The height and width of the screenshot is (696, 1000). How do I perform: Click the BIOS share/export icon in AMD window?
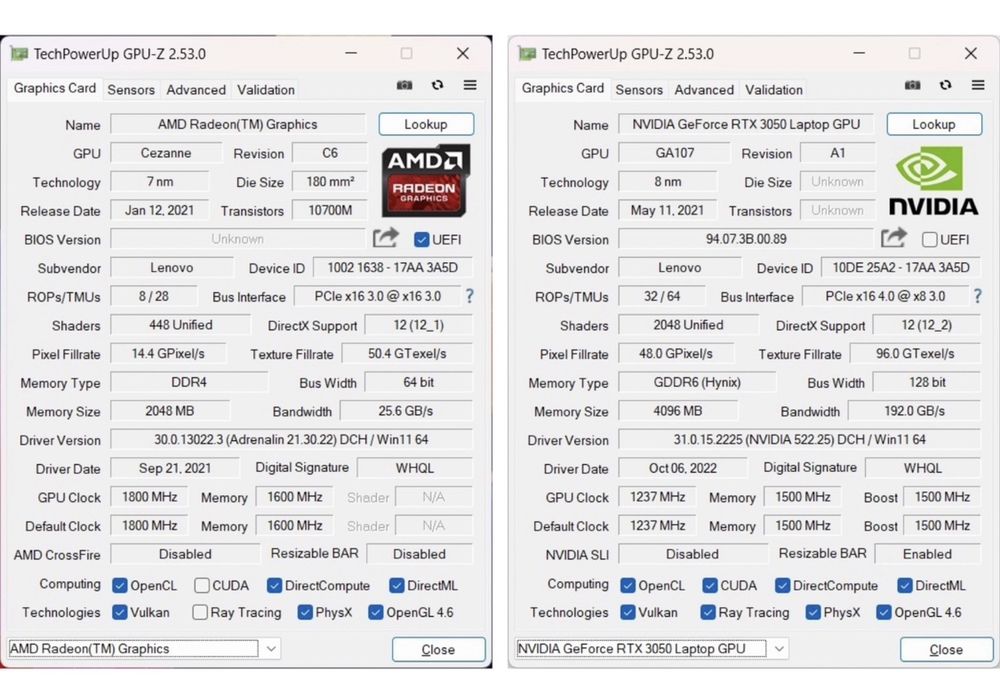(x=385, y=238)
